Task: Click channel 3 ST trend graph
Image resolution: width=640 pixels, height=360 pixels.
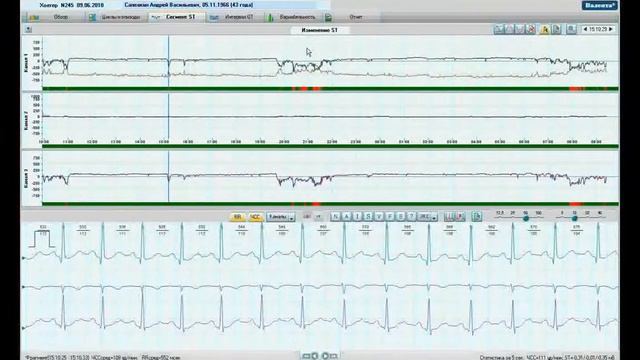Action: tap(330, 176)
